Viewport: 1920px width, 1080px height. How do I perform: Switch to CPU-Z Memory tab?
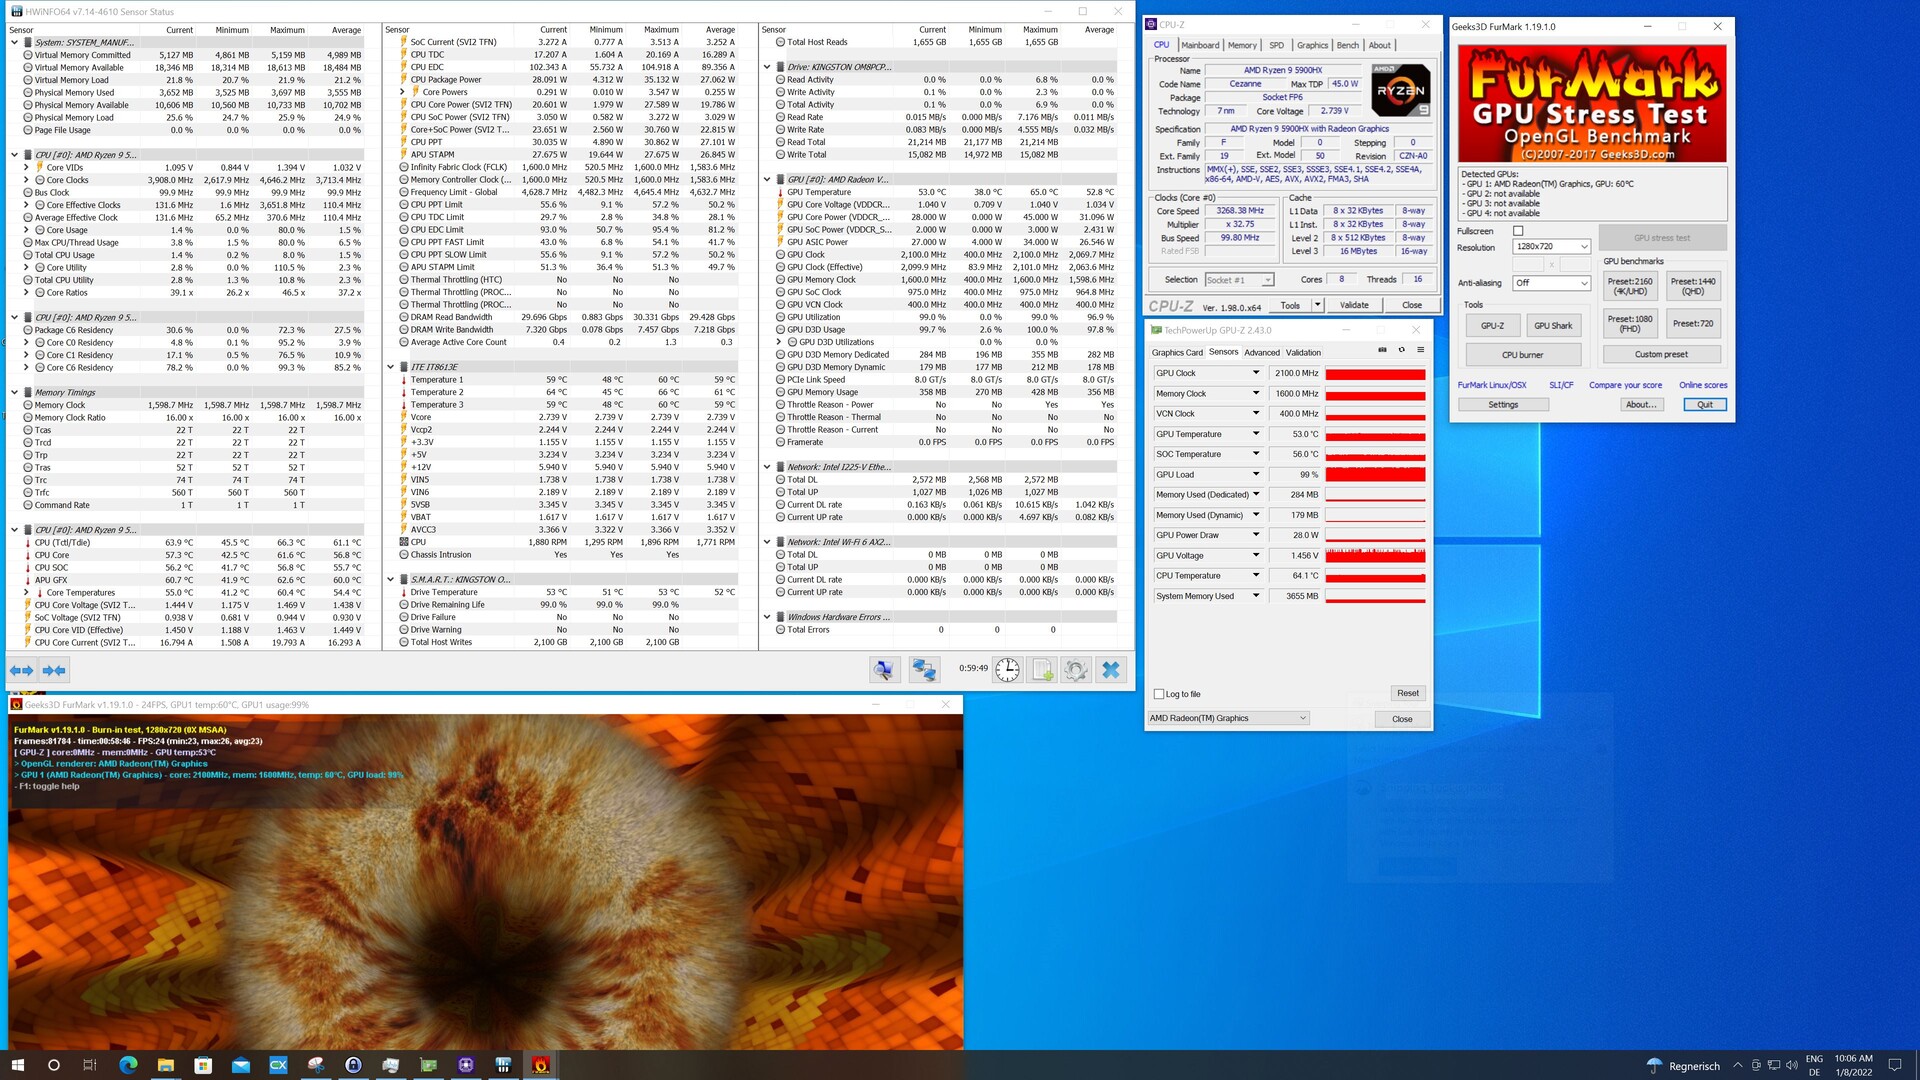click(x=1242, y=45)
